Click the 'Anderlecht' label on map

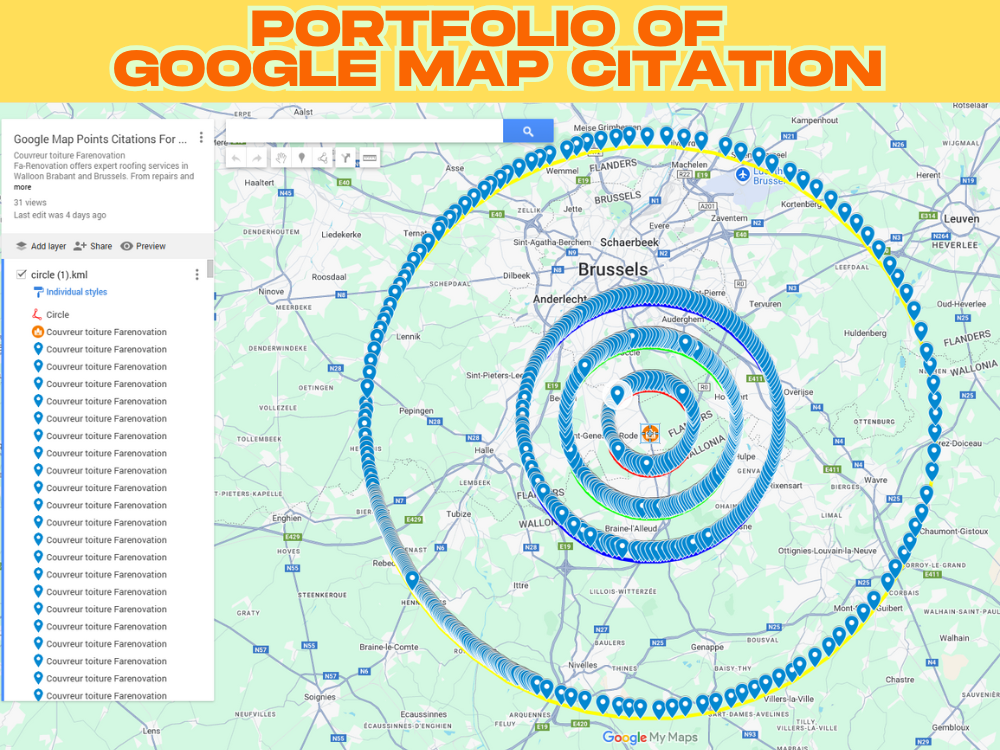coord(560,299)
